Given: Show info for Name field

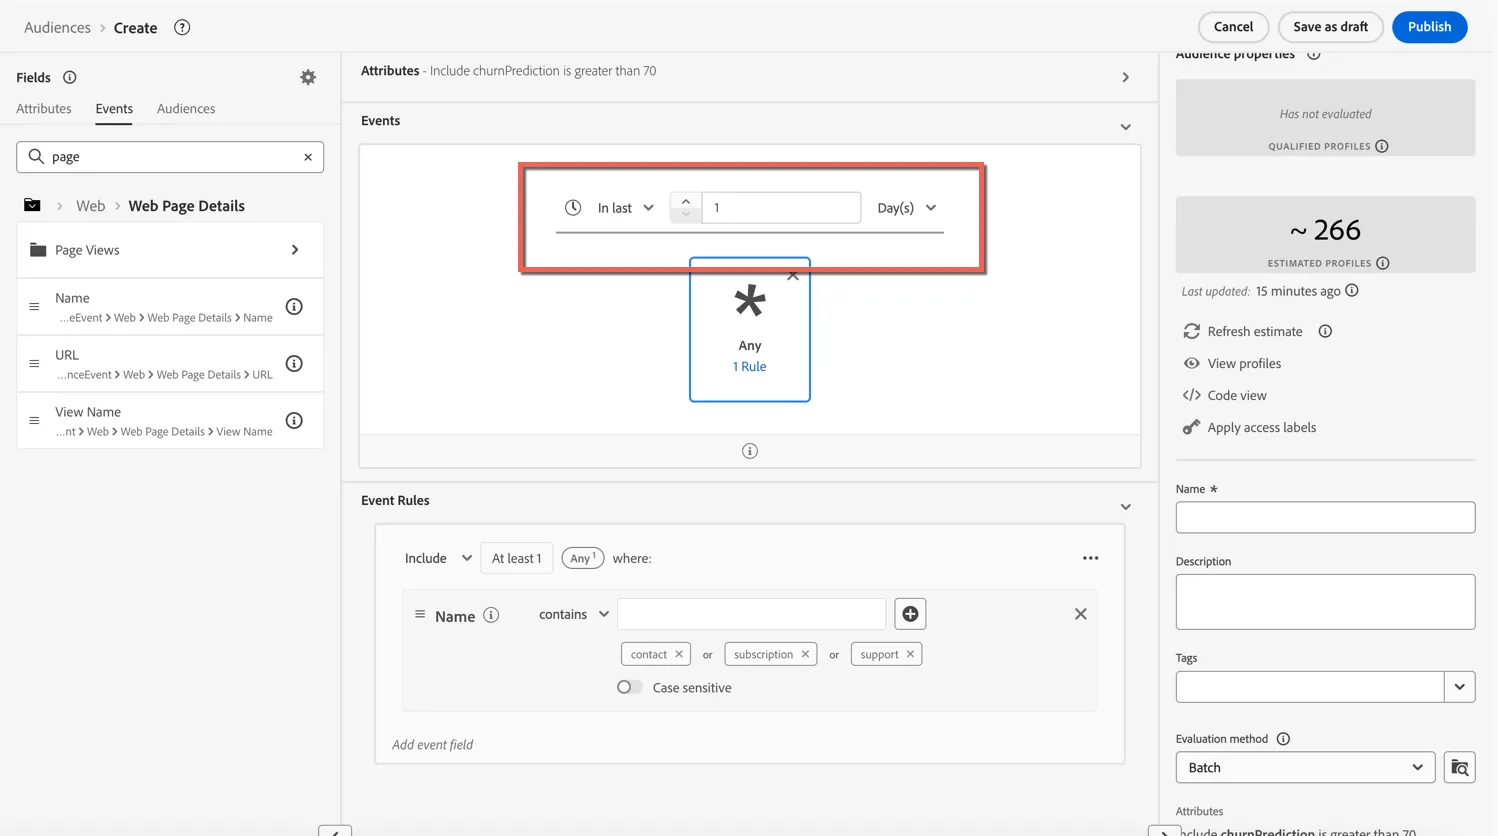Looking at the screenshot, I should click(x=294, y=307).
